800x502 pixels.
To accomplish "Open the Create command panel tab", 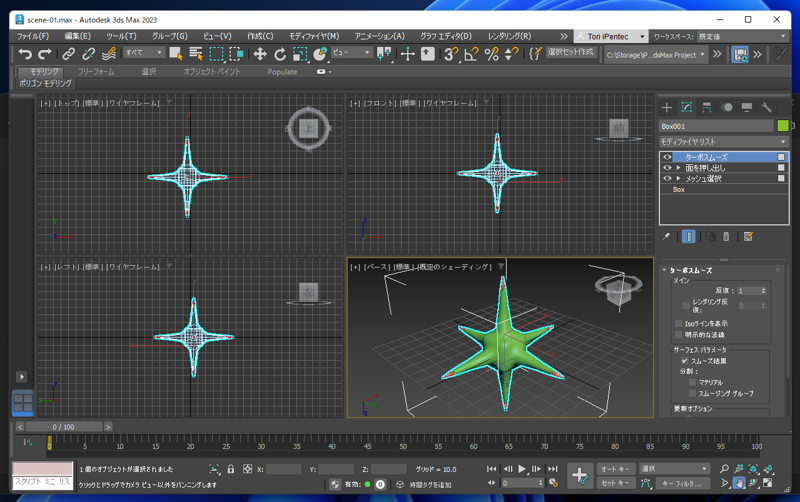I will point(666,107).
